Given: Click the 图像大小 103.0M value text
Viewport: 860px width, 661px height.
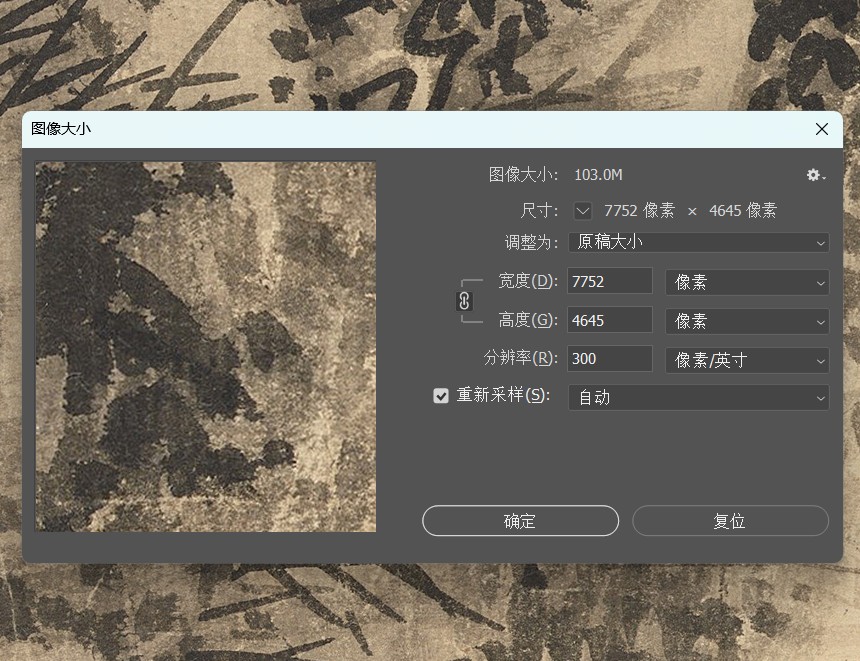Looking at the screenshot, I should 598,175.
